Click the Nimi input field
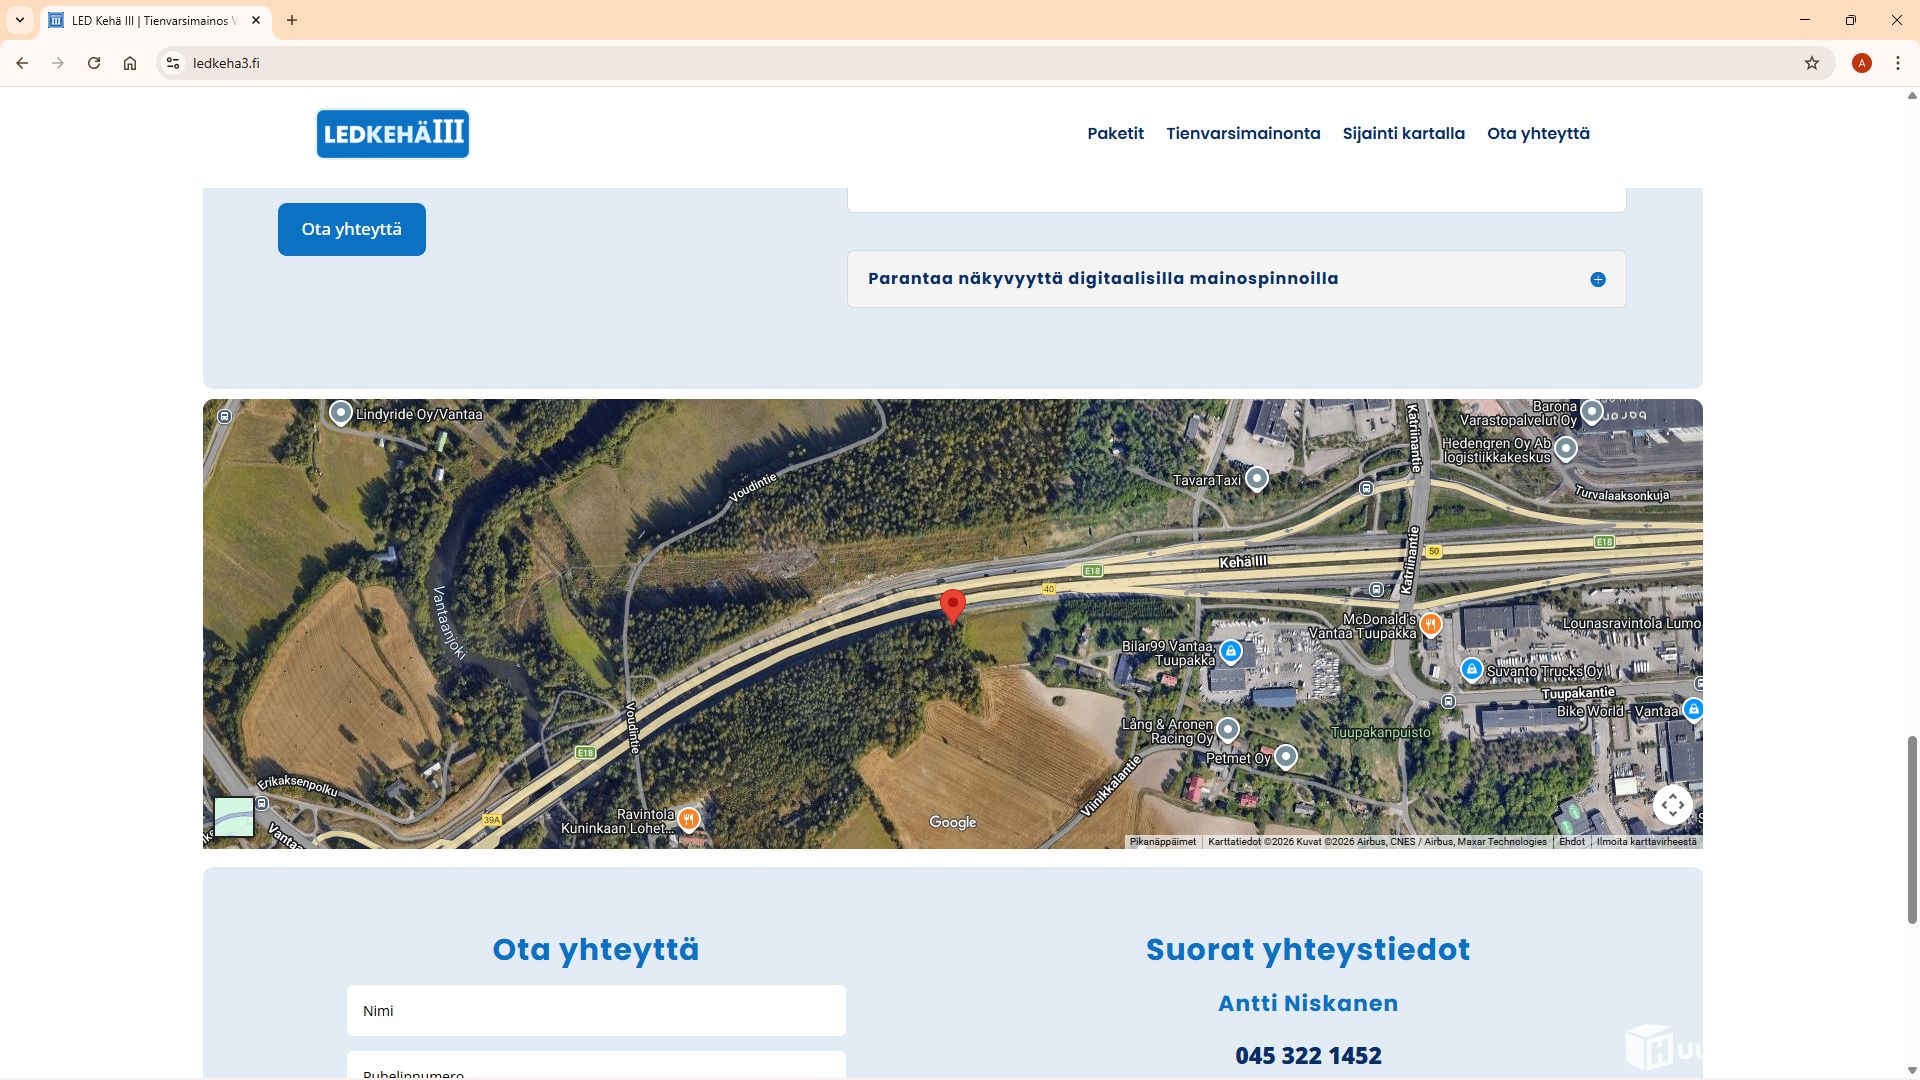 click(596, 1011)
